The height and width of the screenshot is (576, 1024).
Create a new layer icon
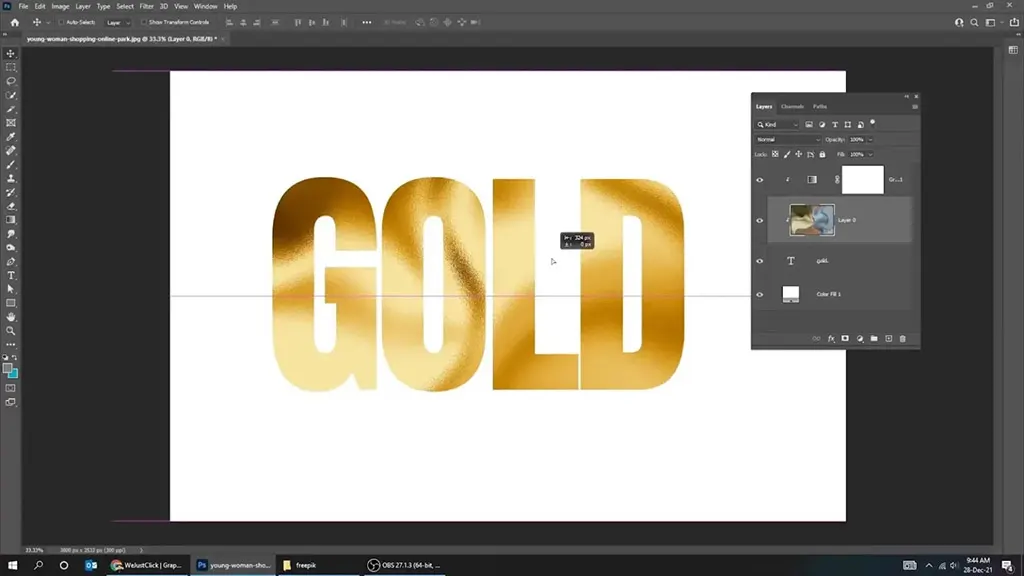point(888,339)
